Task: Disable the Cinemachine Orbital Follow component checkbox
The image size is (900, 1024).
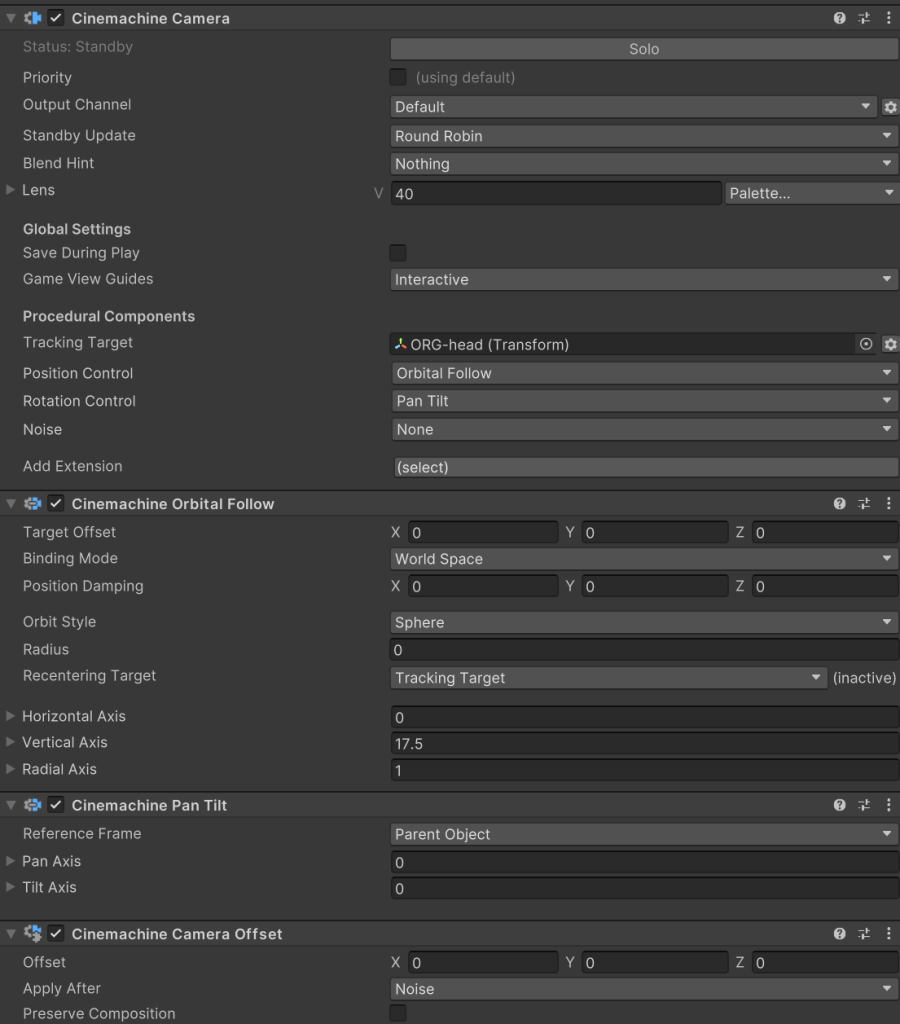Action: click(56, 504)
